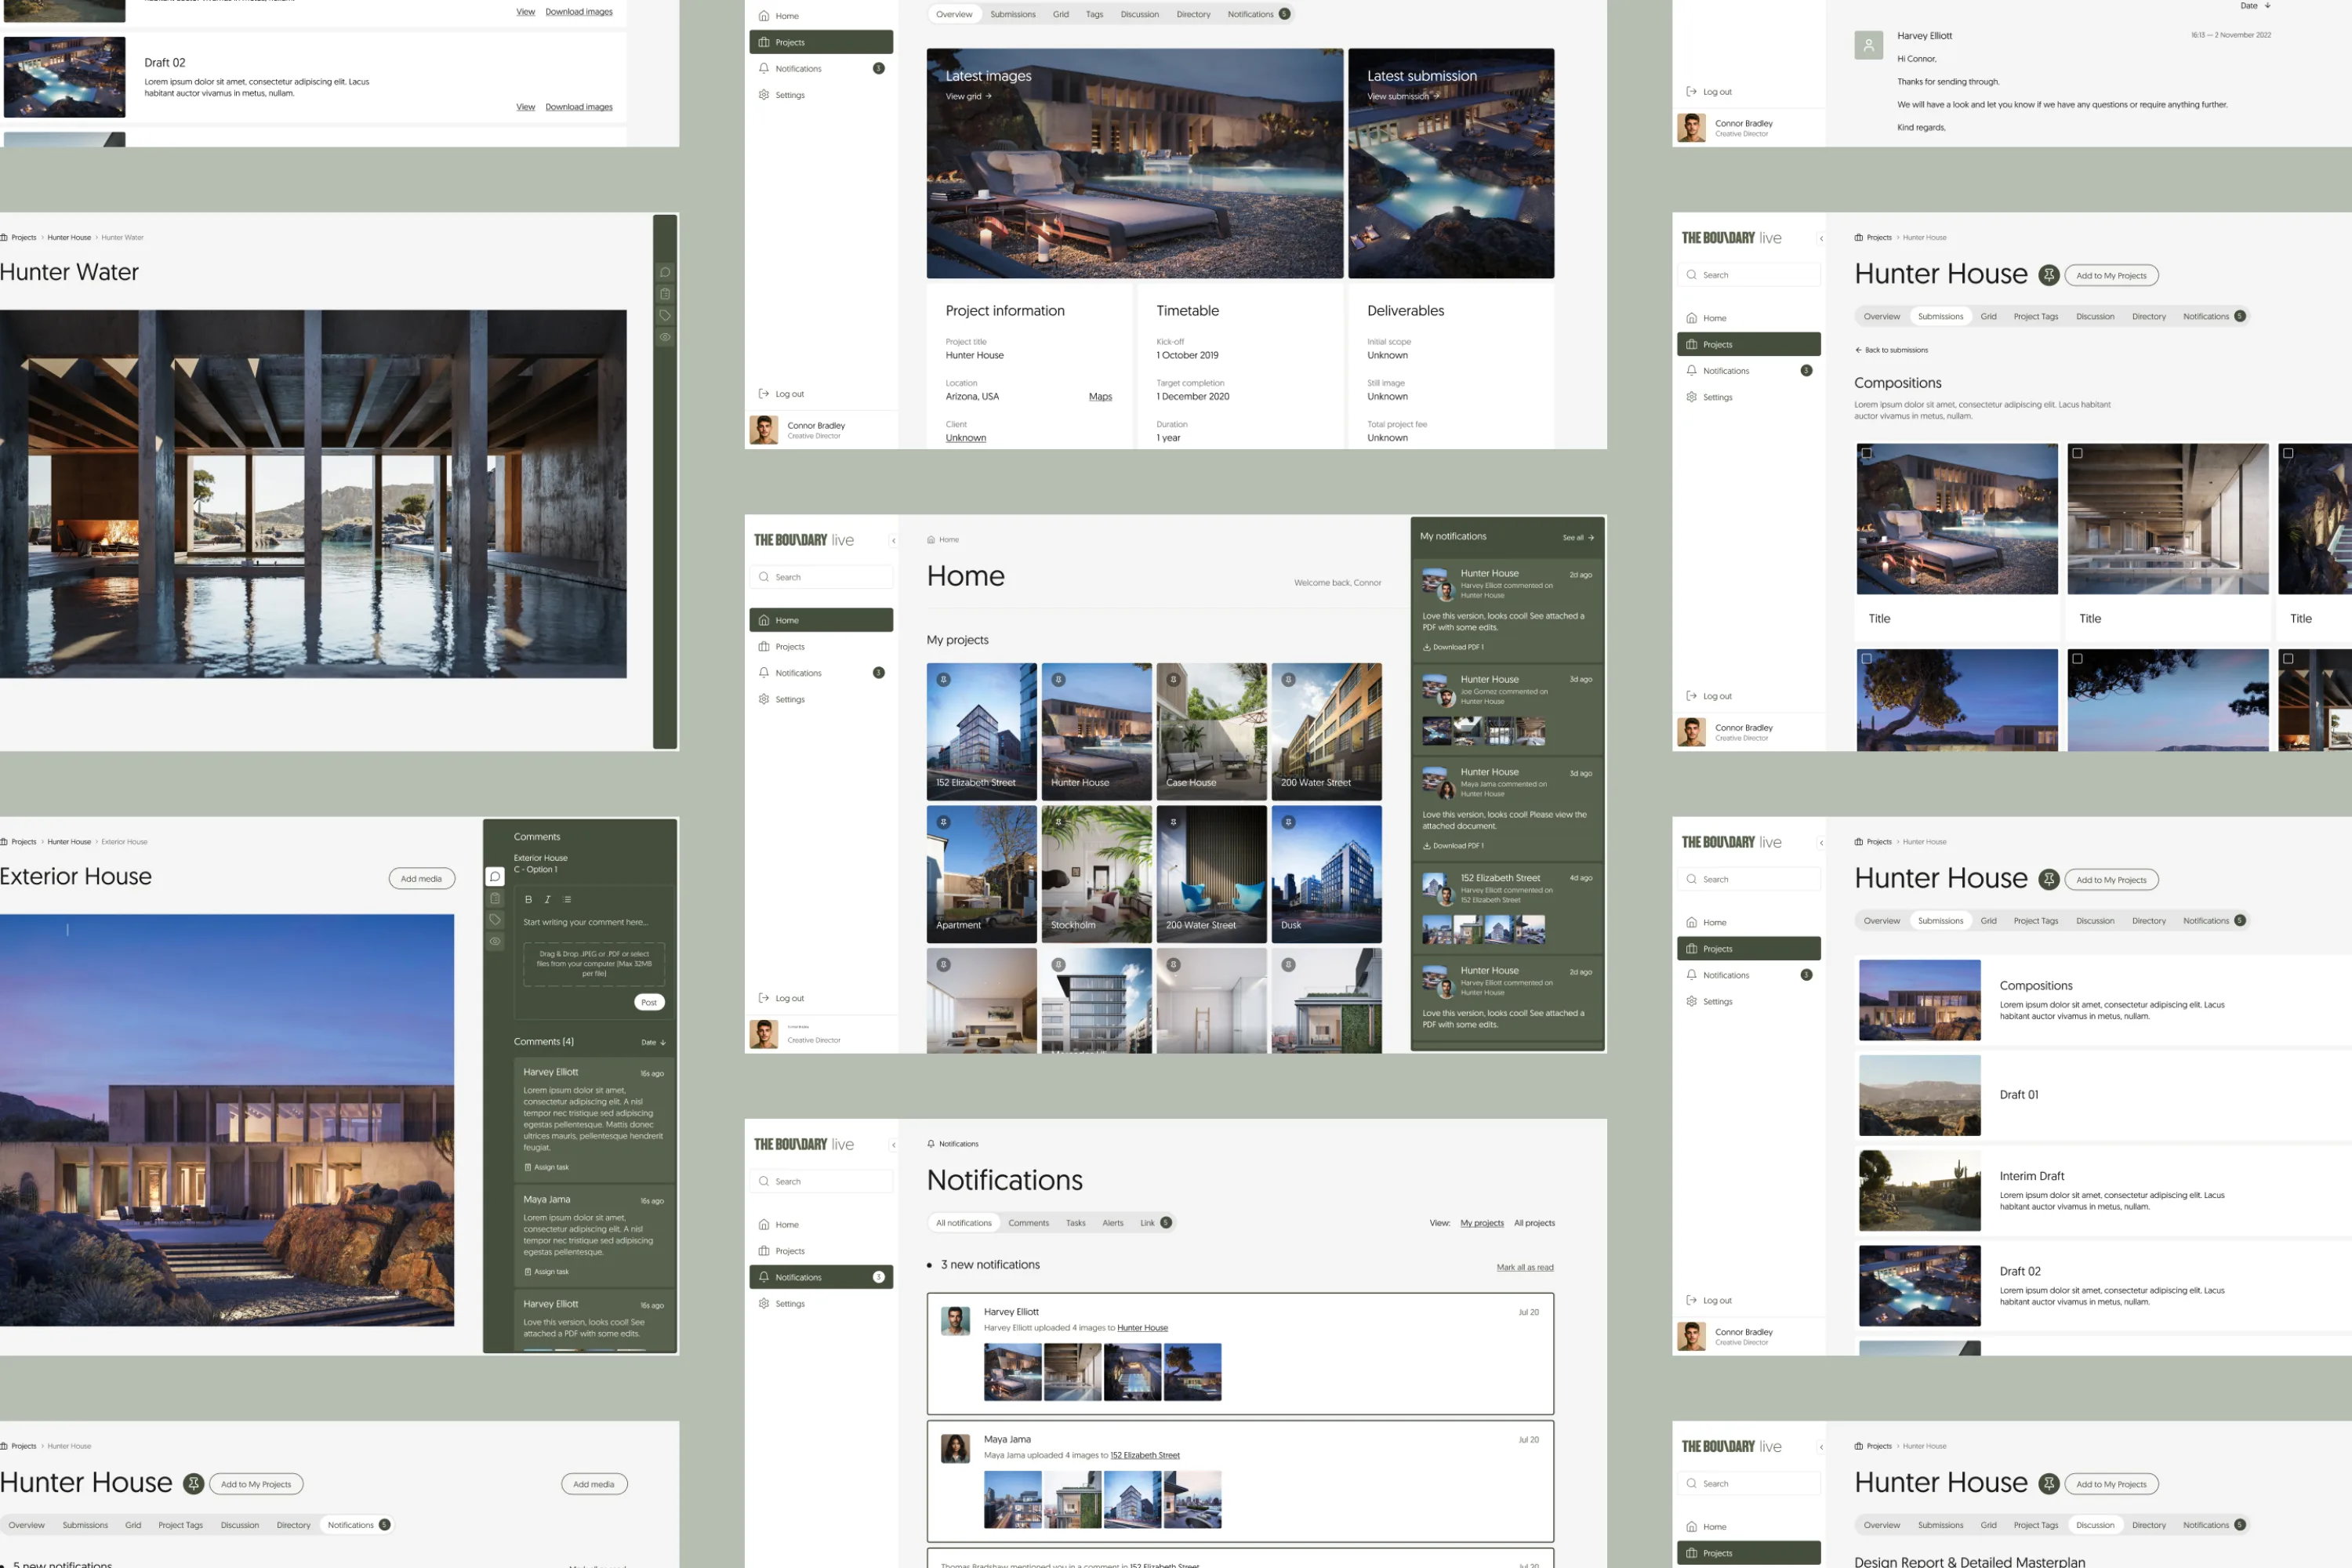Viewport: 2352px width, 1568px height.
Task: Insert a bulleted list in the comment box
Action: pyautogui.click(x=568, y=900)
